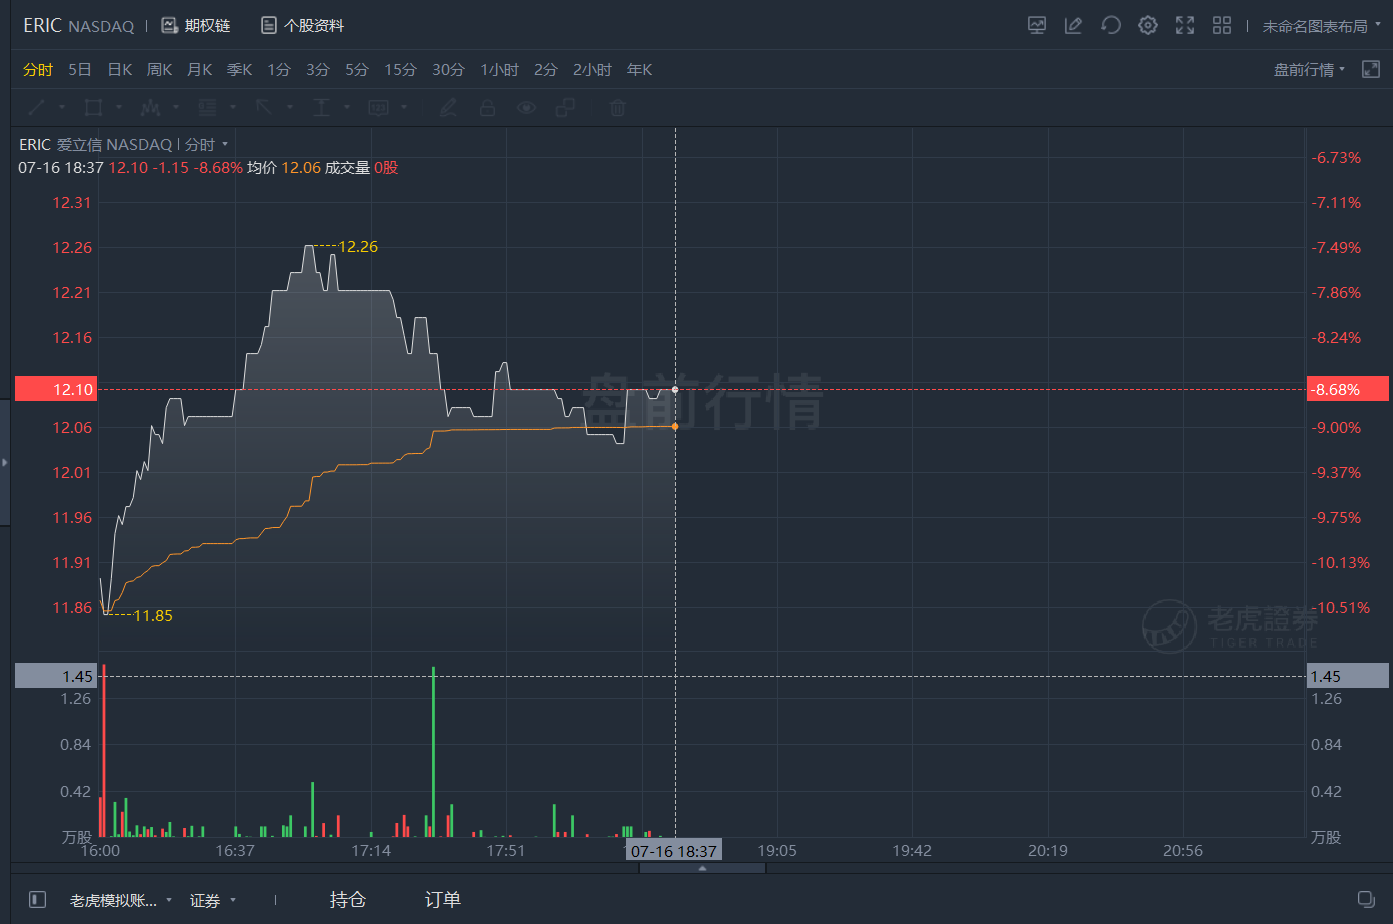The image size is (1393, 924).
Task: Expand the left side panel arrow
Action: coord(5,462)
